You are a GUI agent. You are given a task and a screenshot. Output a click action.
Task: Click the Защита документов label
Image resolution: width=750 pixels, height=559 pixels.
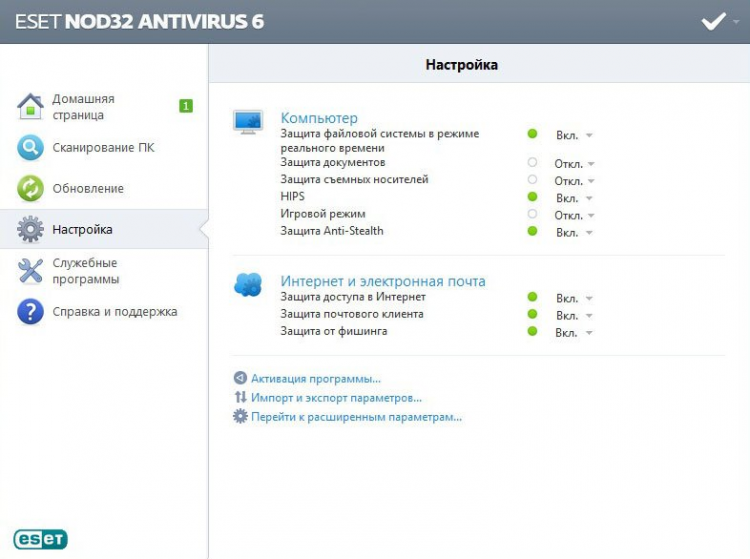[332, 162]
